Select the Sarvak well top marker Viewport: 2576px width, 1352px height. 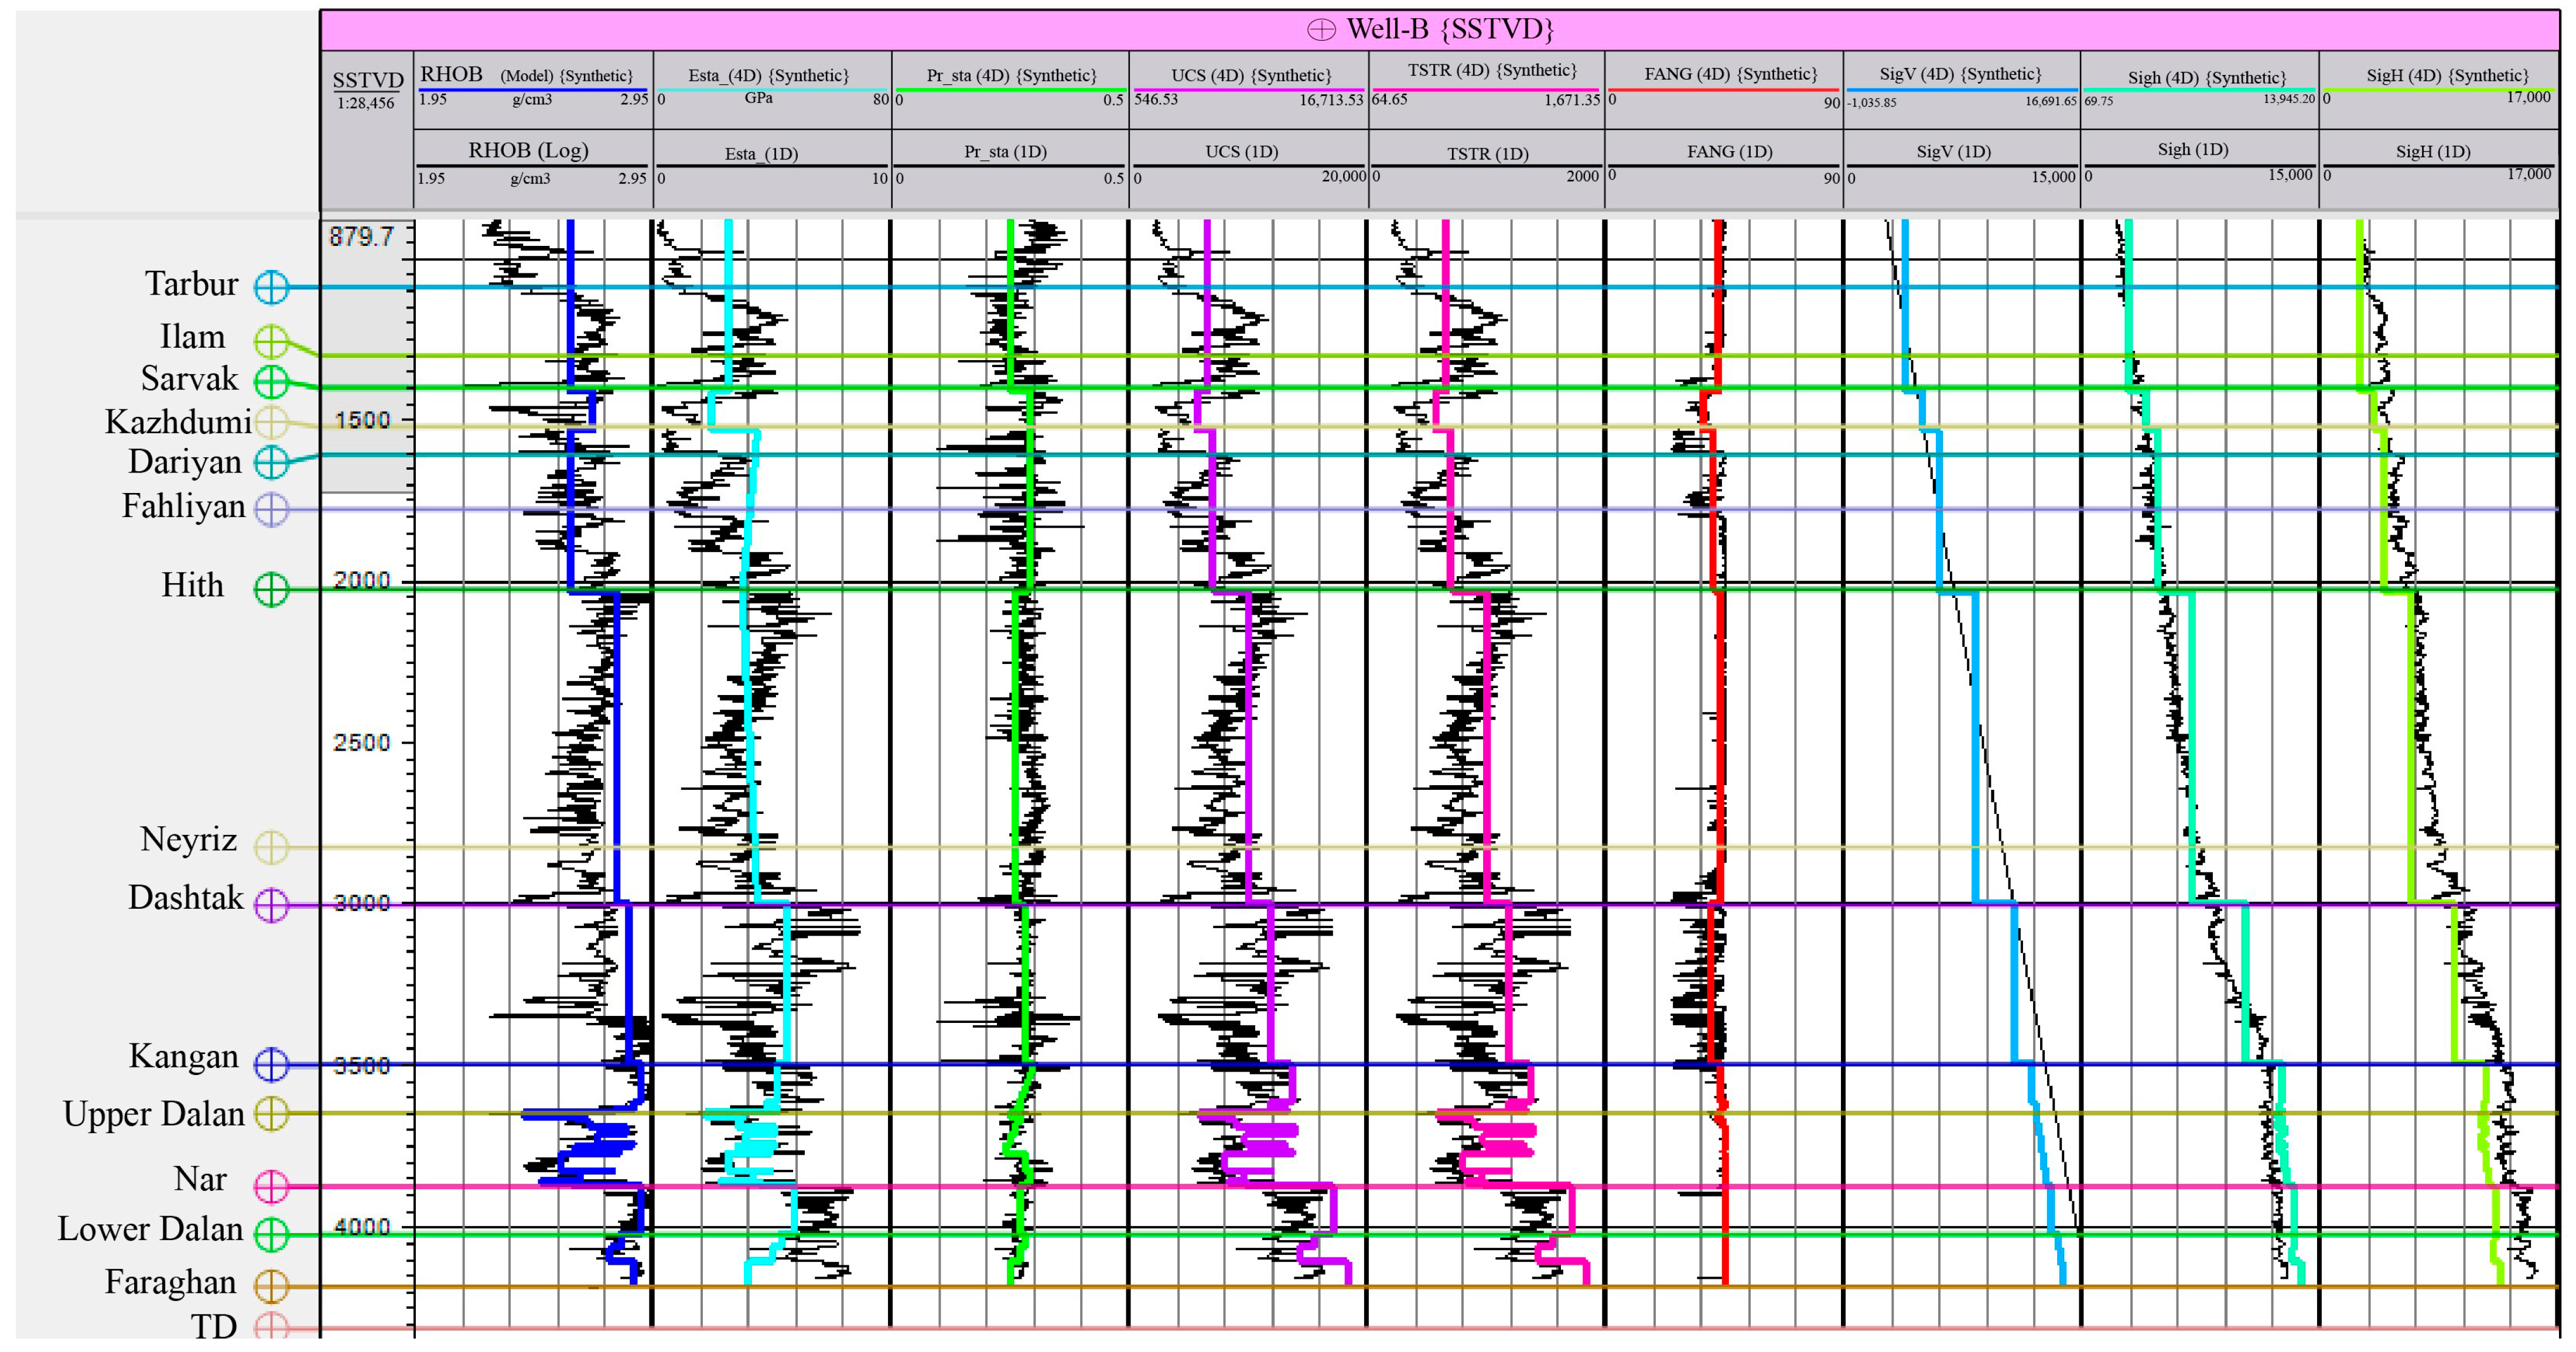click(271, 381)
